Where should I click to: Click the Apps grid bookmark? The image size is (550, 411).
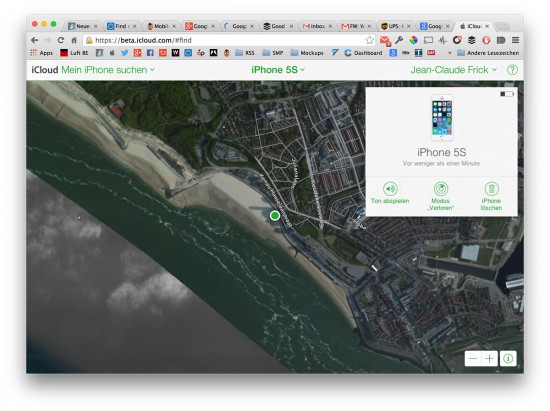coord(41,53)
